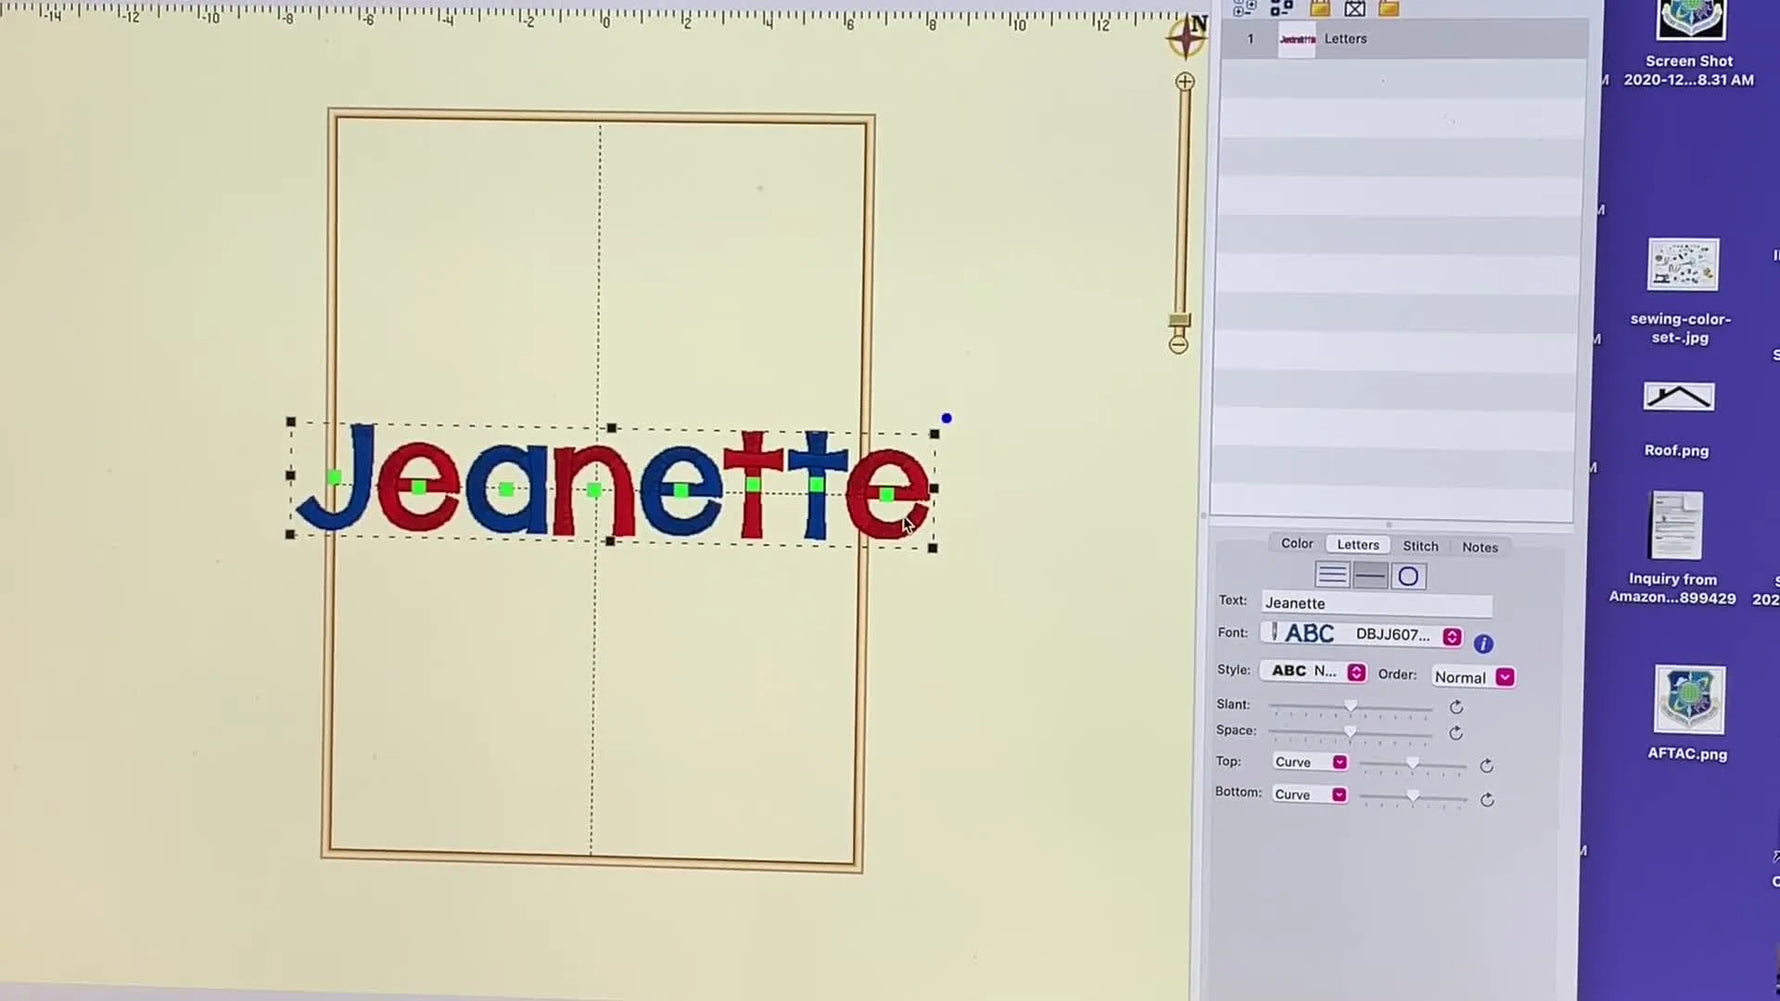
Task: Open the font info button
Action: coord(1483,644)
